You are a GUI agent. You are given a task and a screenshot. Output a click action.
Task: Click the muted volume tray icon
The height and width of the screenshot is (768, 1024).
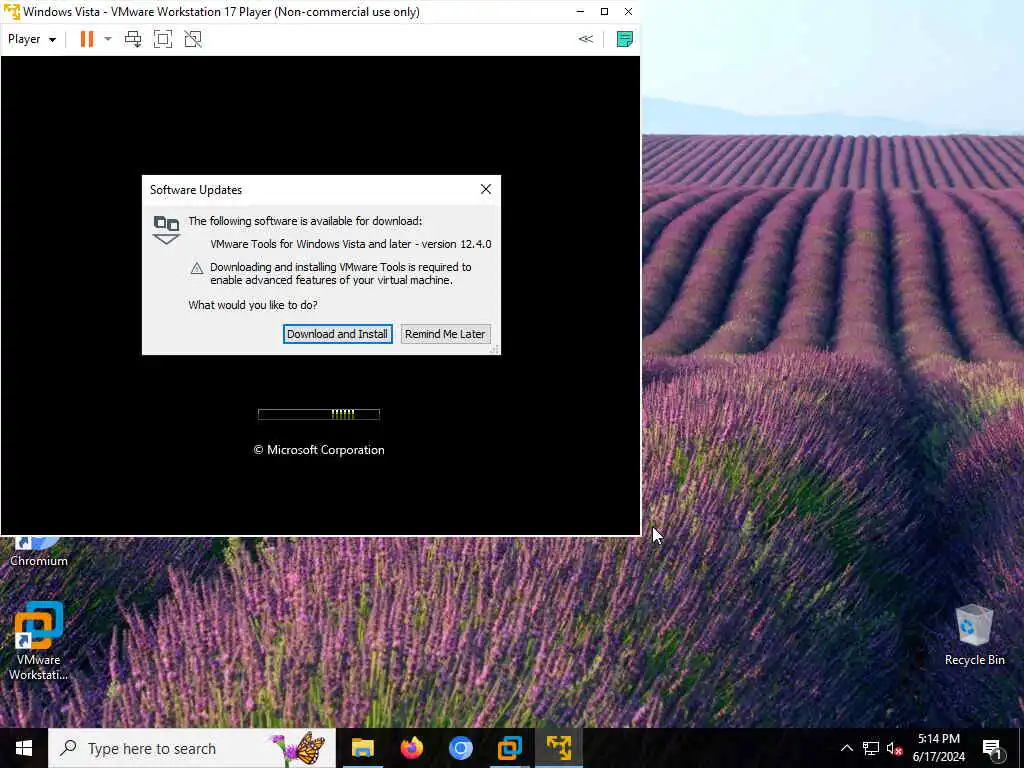point(894,748)
